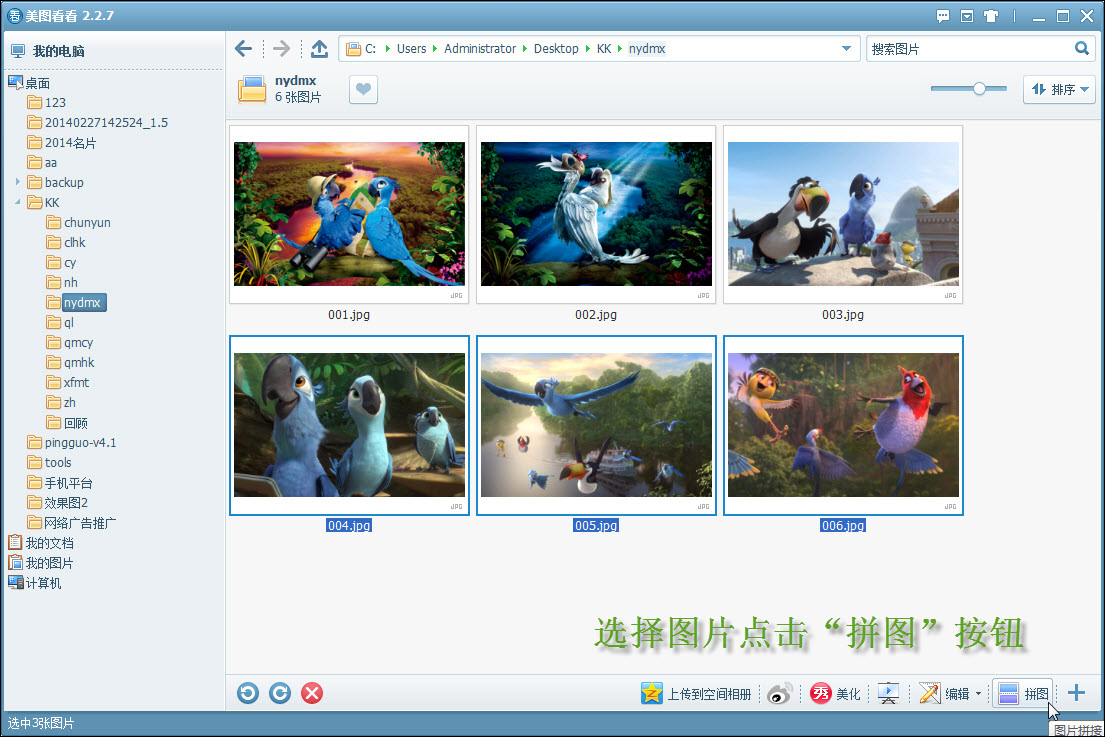Open folder 2014名片
1105x737 pixels.
tap(70, 143)
